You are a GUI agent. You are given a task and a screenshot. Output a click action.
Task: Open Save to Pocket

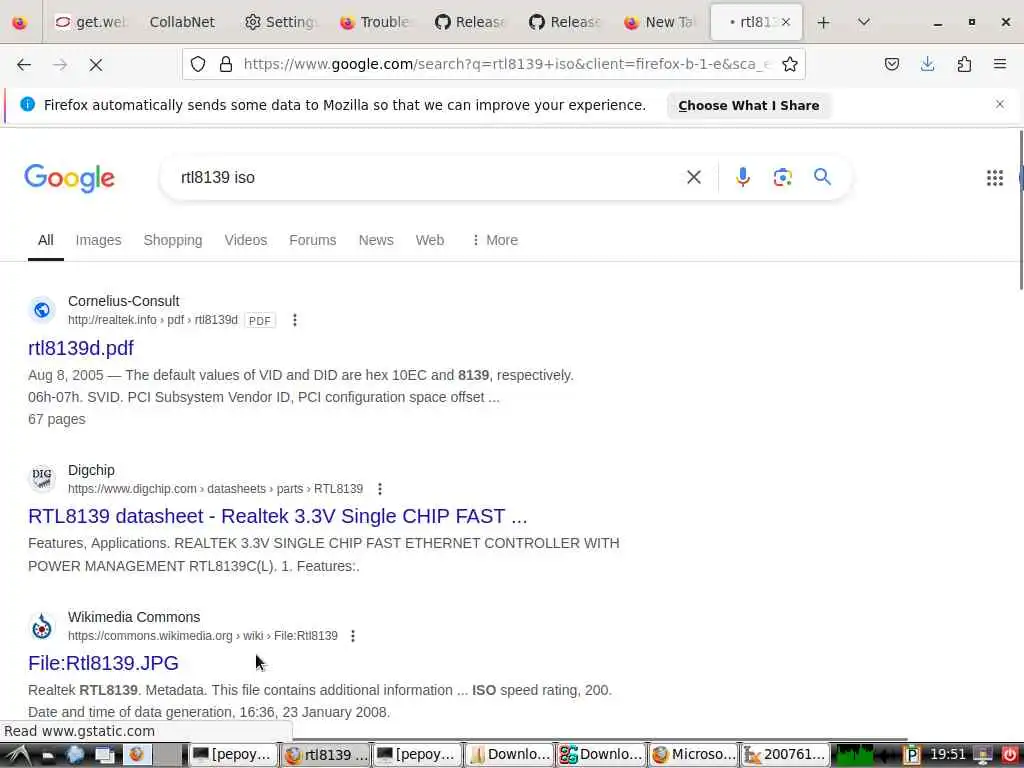tap(891, 64)
